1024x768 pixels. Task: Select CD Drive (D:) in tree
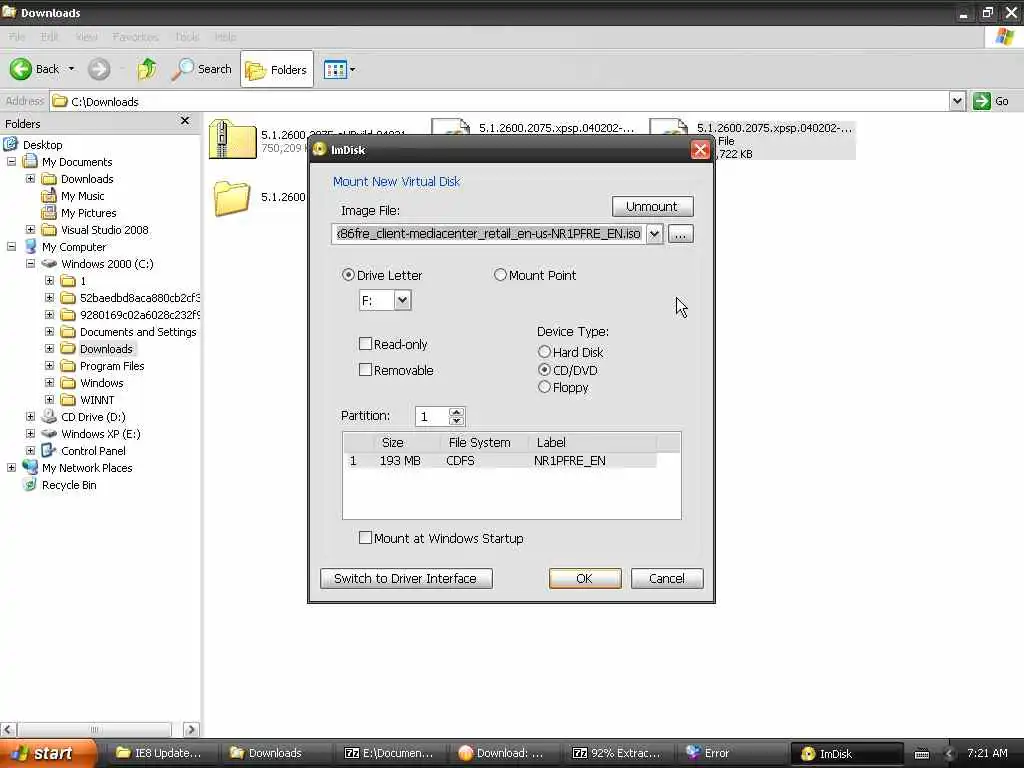pos(93,417)
